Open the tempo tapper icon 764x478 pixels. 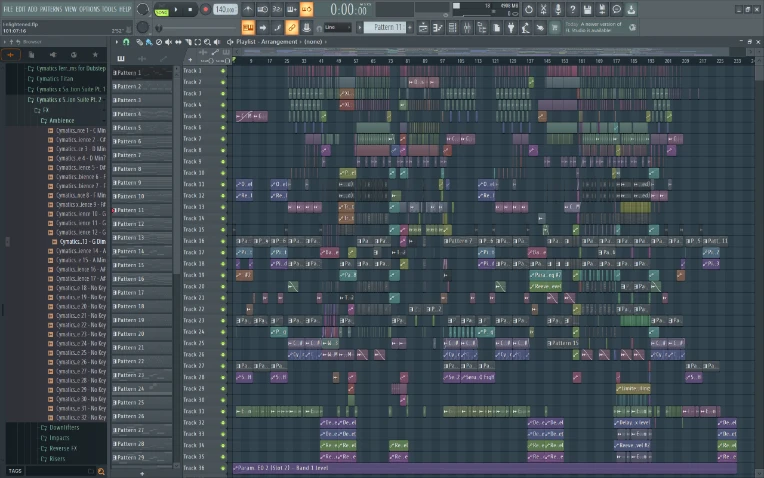[525, 28]
